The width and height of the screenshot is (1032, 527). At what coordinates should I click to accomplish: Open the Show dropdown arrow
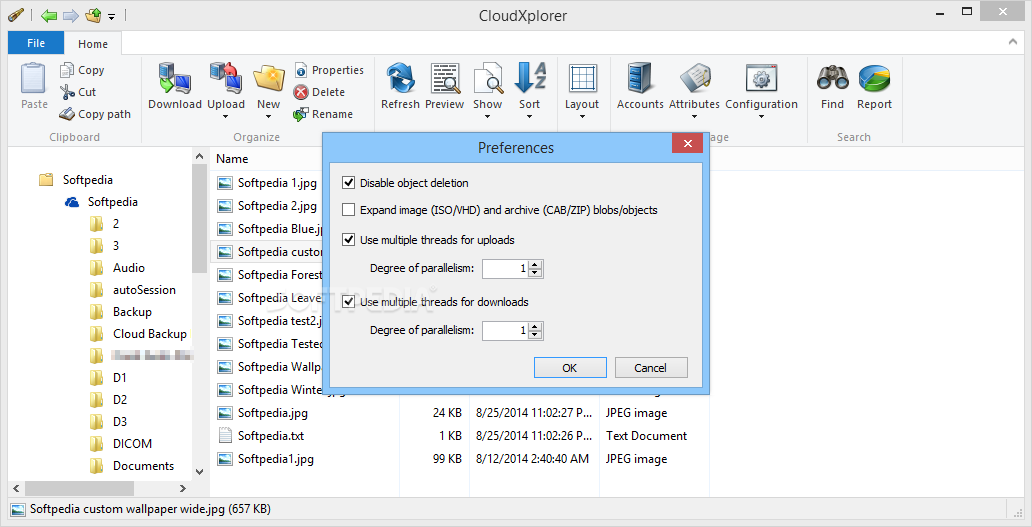(x=488, y=117)
